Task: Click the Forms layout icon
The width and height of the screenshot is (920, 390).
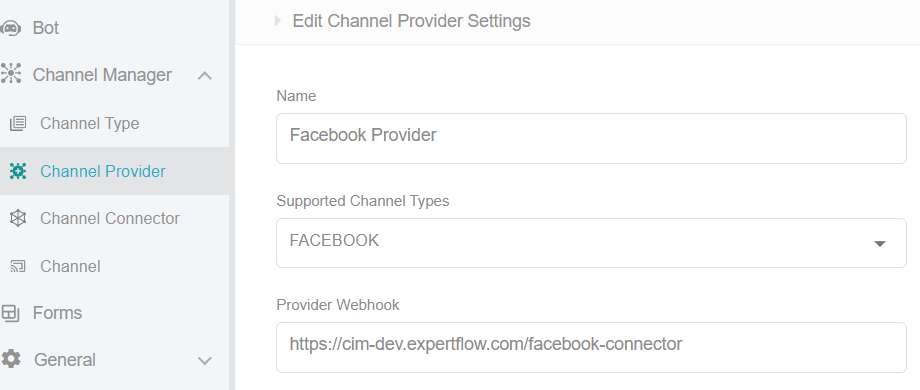Action: pyautogui.click(x=10, y=313)
